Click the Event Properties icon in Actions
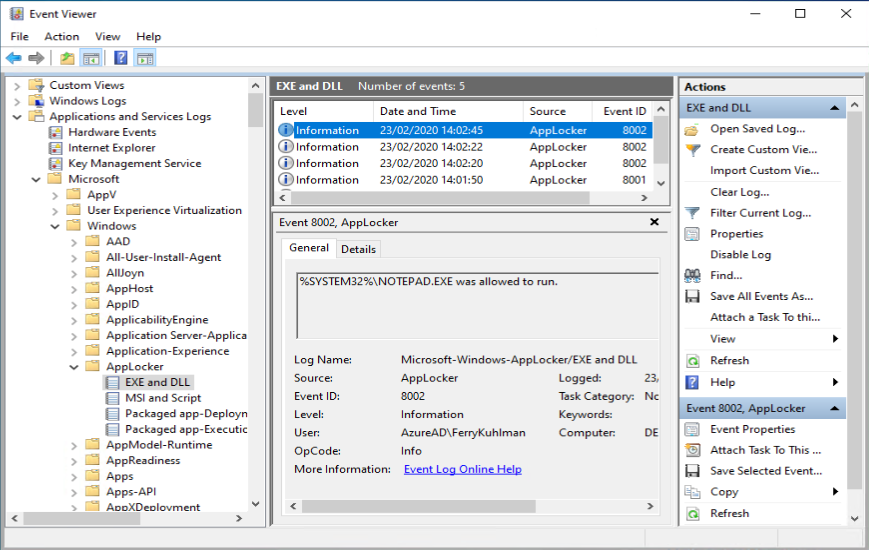The height and width of the screenshot is (550, 869). (x=692, y=429)
